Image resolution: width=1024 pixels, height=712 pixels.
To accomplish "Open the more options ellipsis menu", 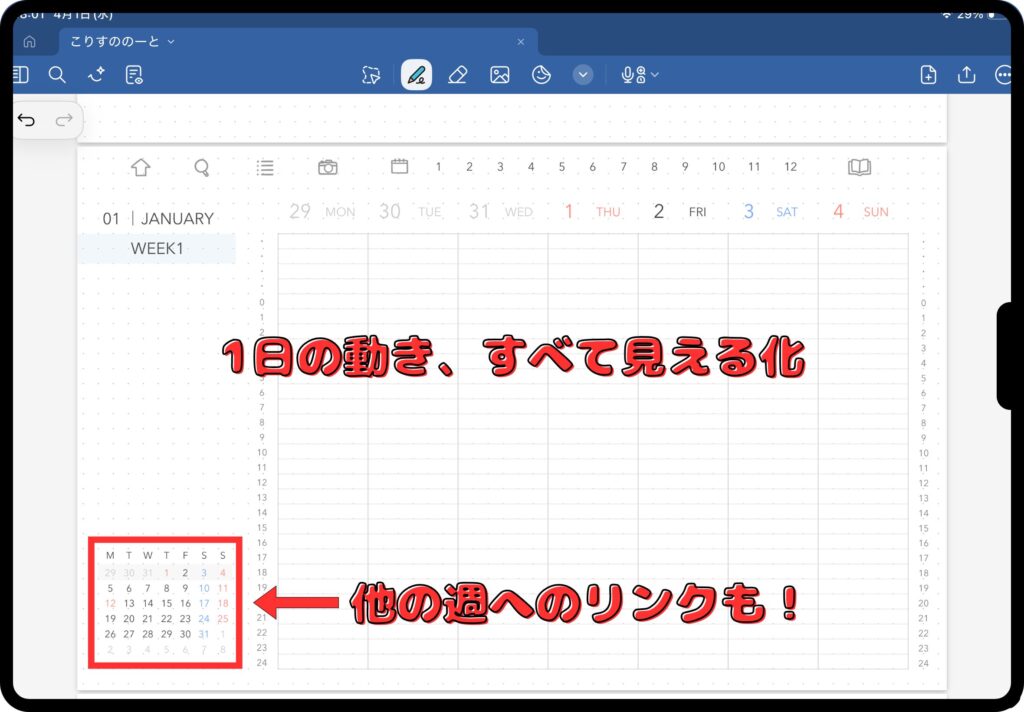I will [x=1003, y=75].
